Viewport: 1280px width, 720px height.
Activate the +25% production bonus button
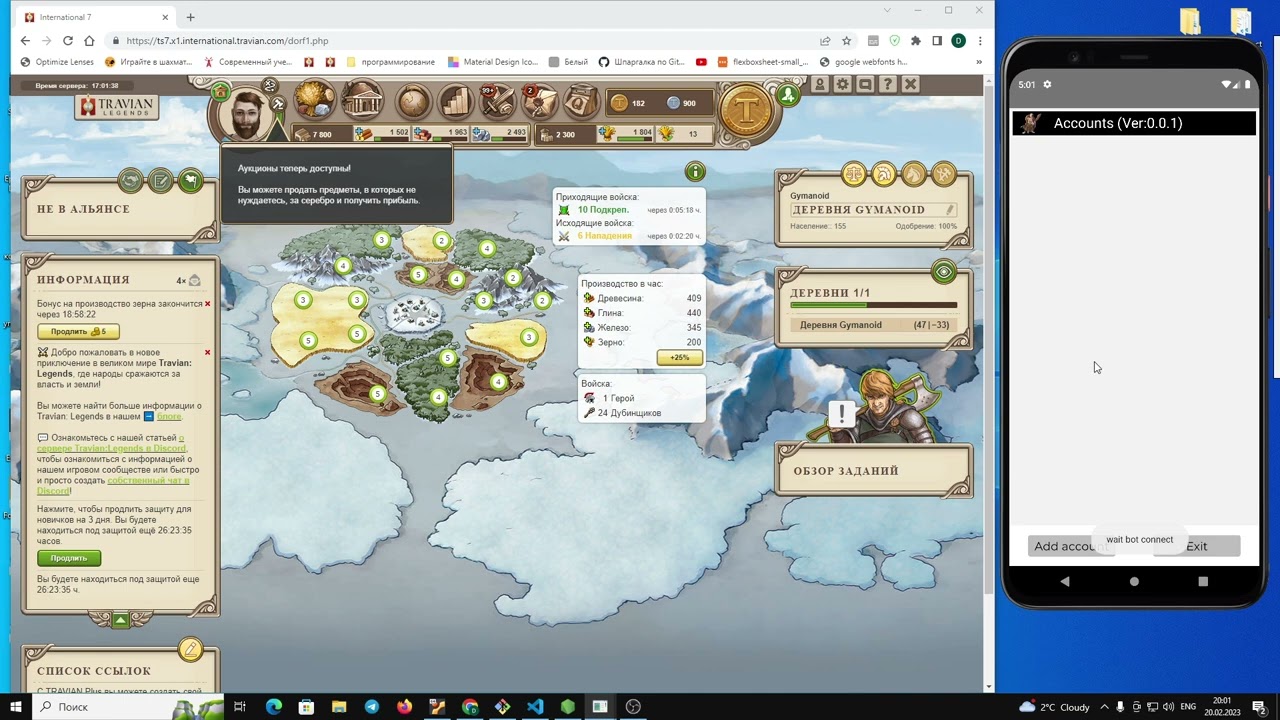680,357
